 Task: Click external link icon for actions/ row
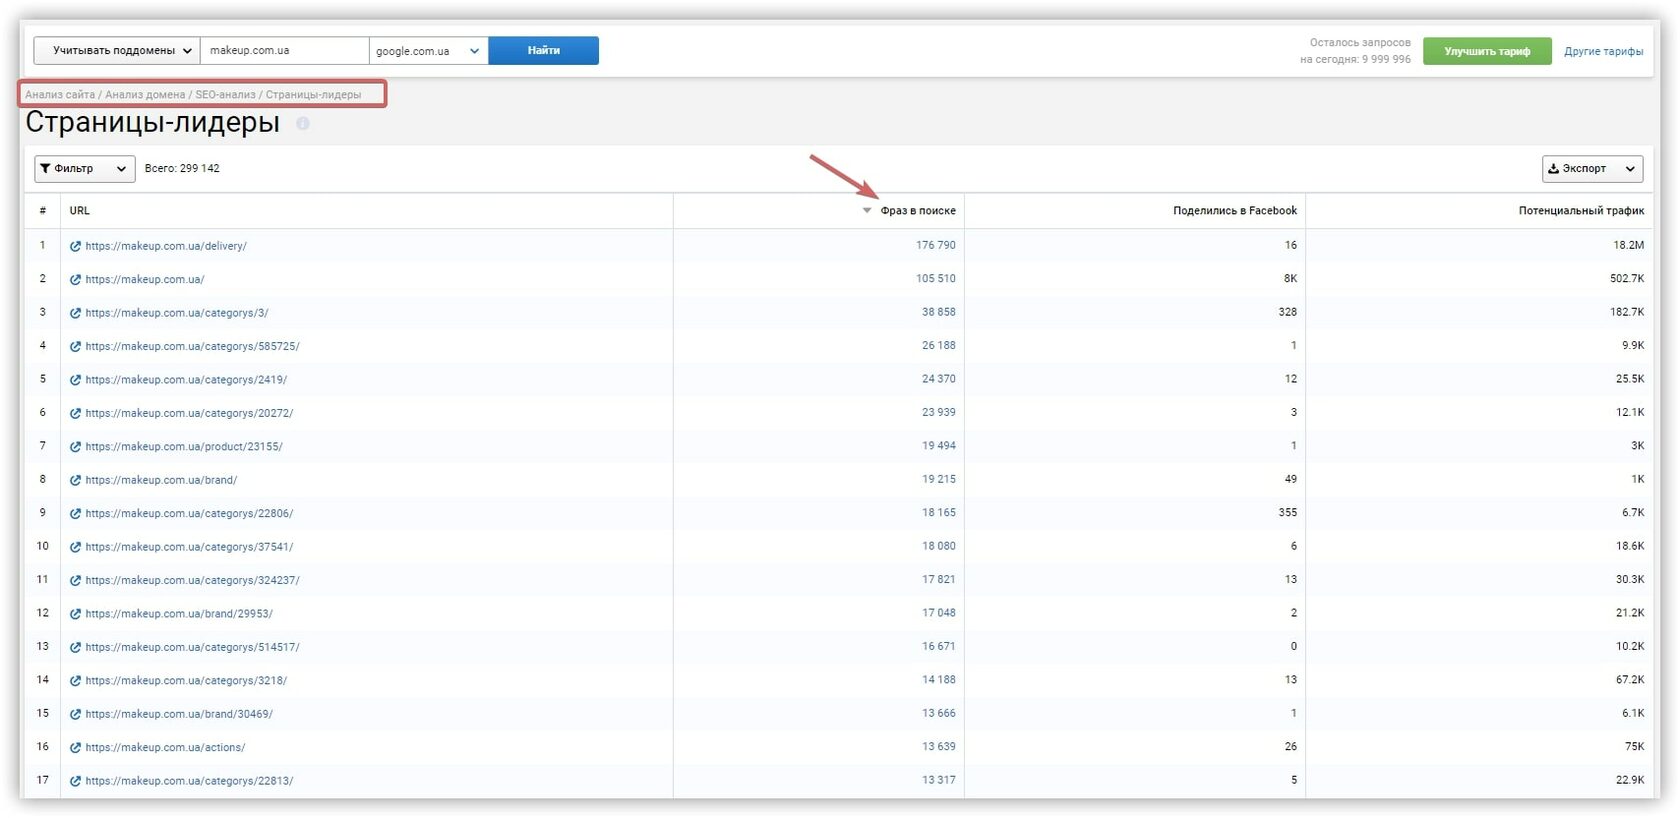(75, 748)
